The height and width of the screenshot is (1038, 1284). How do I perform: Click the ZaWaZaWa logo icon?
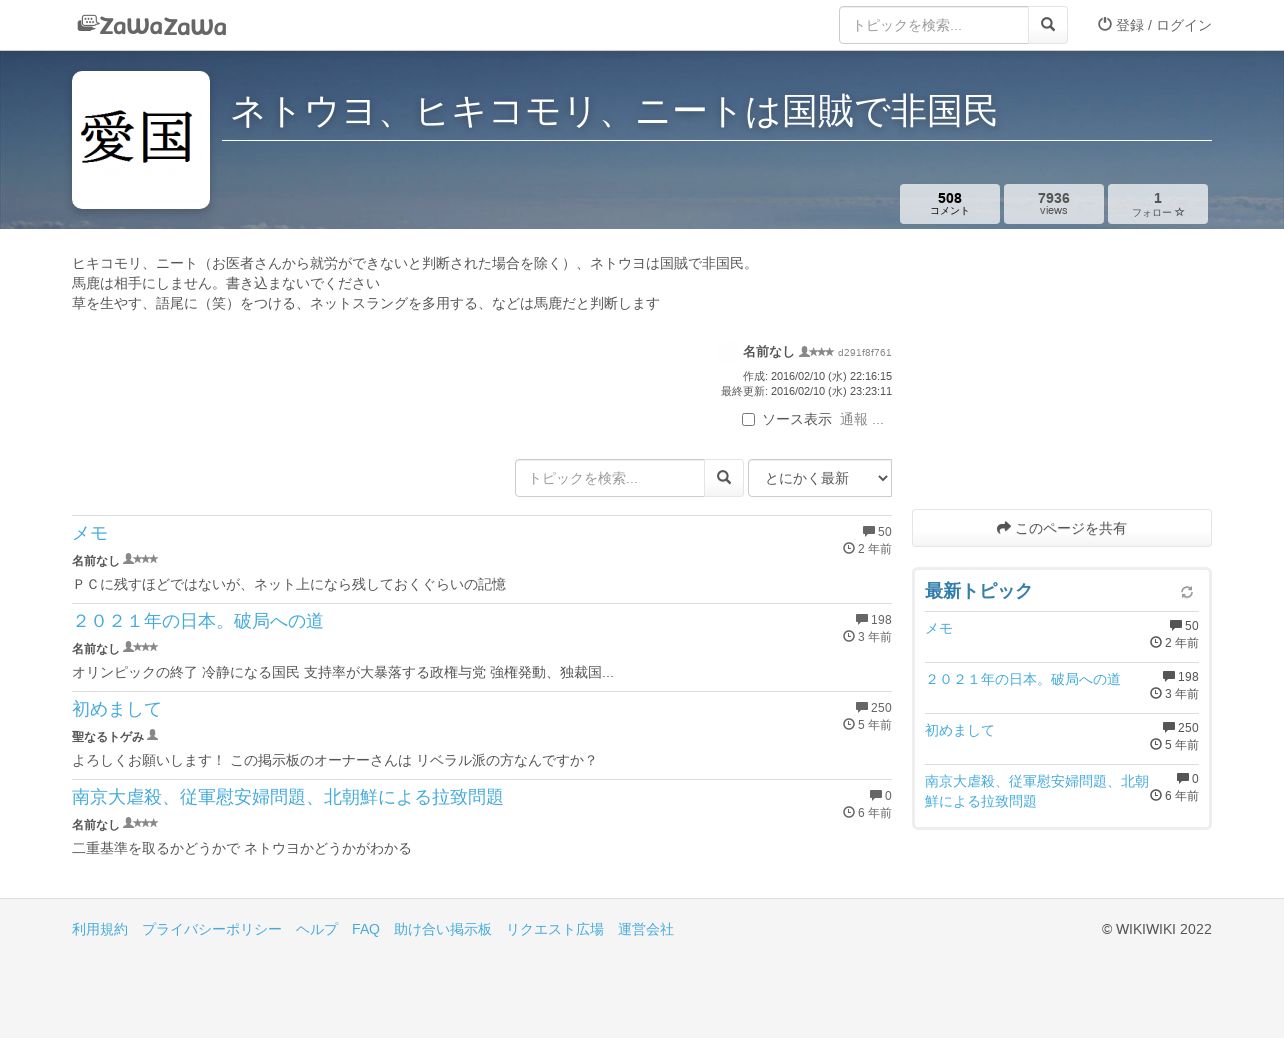point(88,24)
